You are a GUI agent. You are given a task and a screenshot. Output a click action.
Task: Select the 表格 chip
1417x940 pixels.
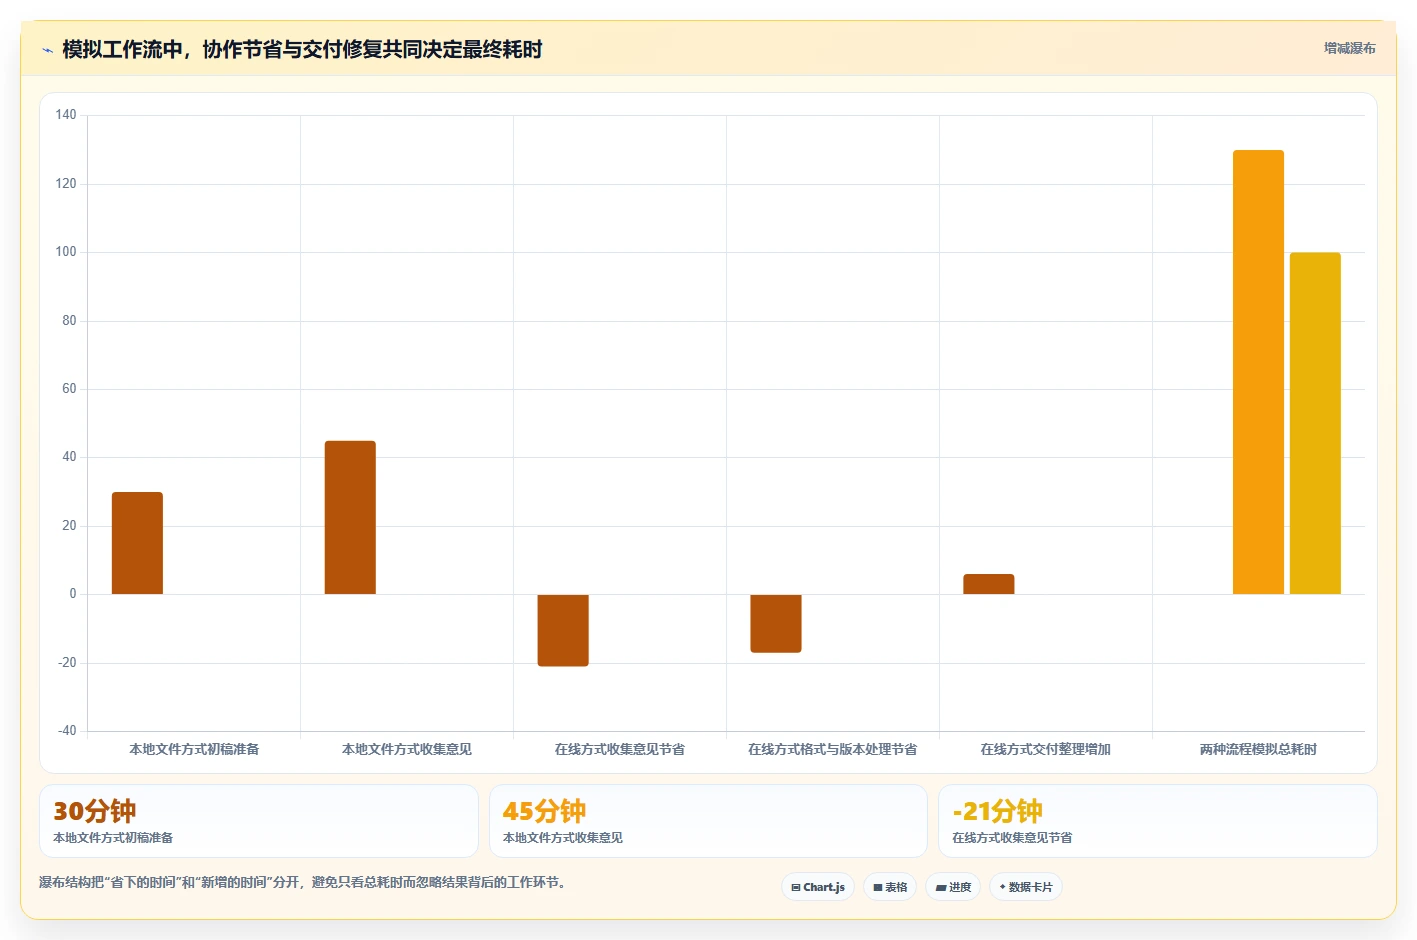890,887
